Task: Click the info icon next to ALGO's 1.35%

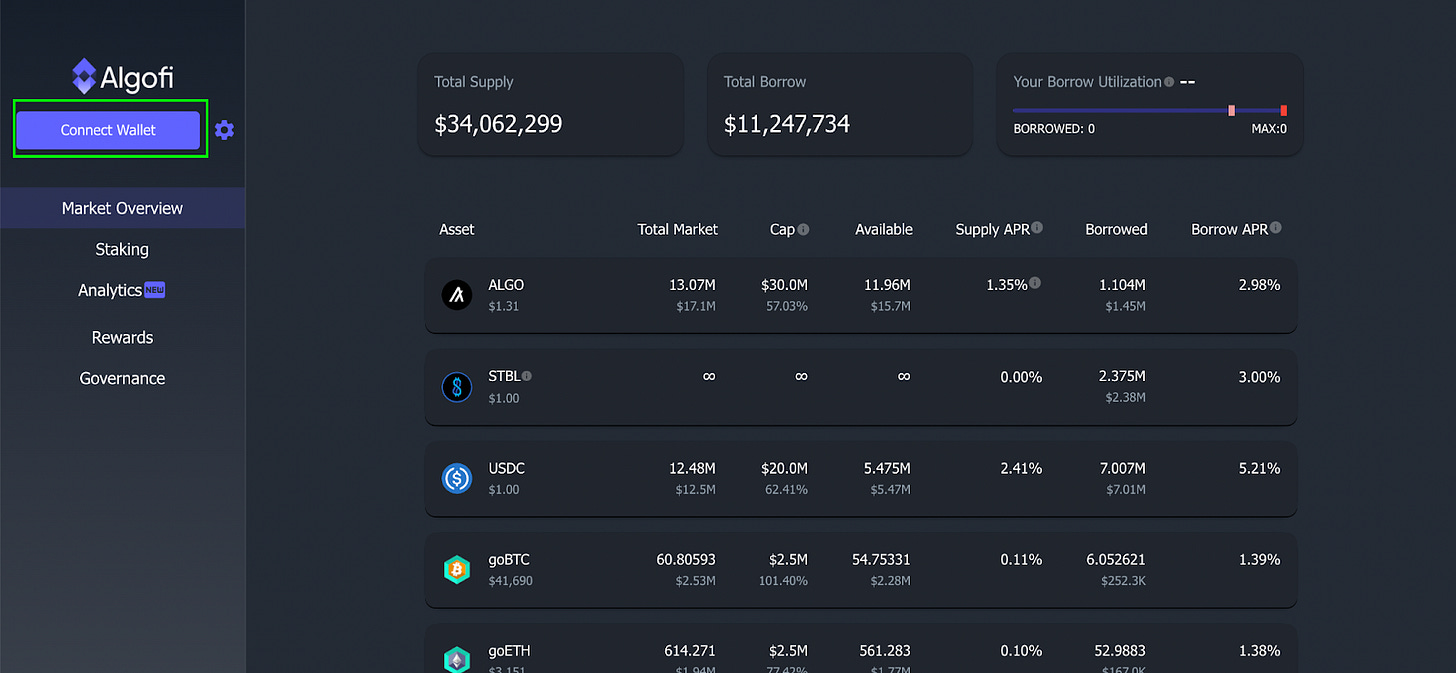Action: coord(1035,284)
